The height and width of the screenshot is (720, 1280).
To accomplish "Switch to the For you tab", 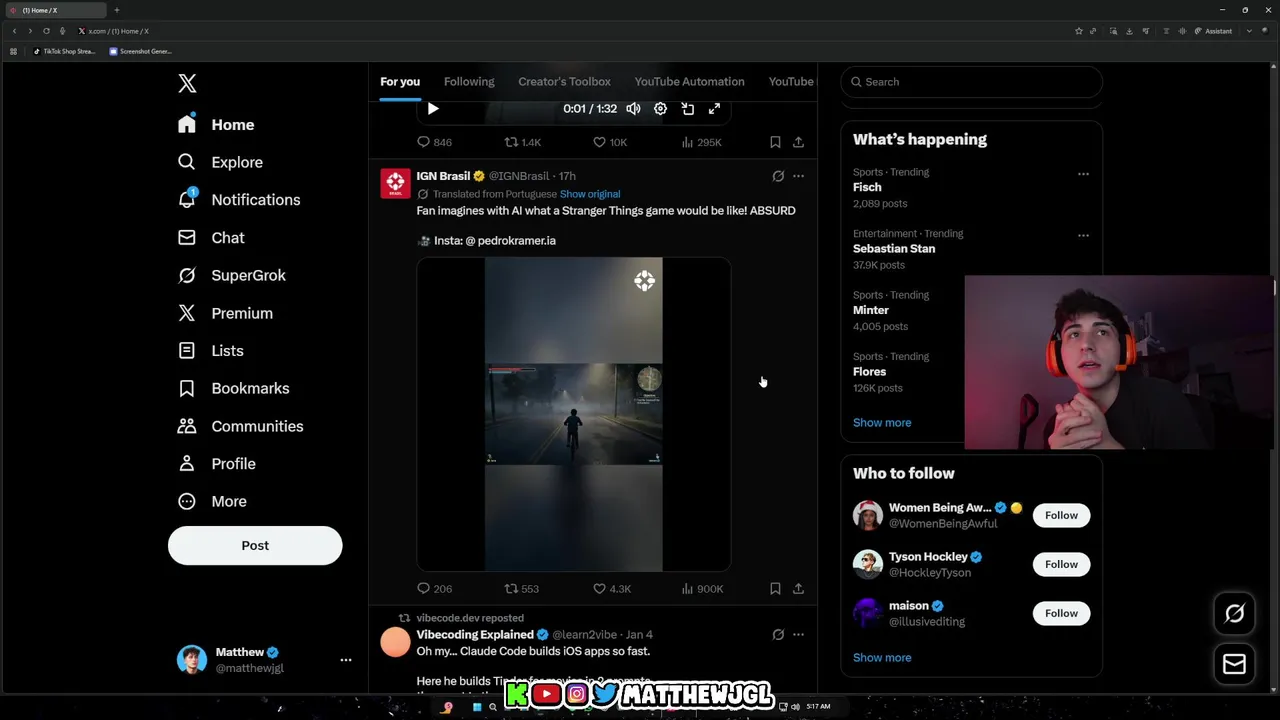I will (x=400, y=82).
